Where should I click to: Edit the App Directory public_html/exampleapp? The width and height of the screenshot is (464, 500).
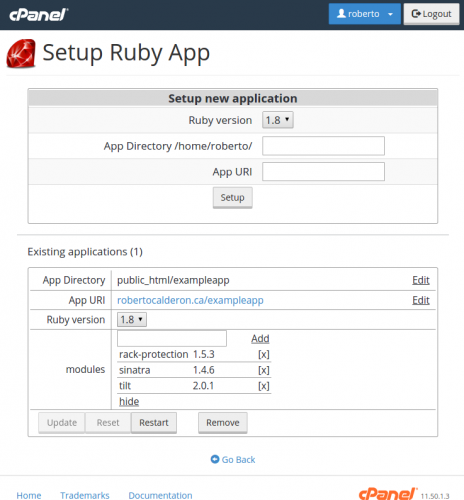click(421, 280)
